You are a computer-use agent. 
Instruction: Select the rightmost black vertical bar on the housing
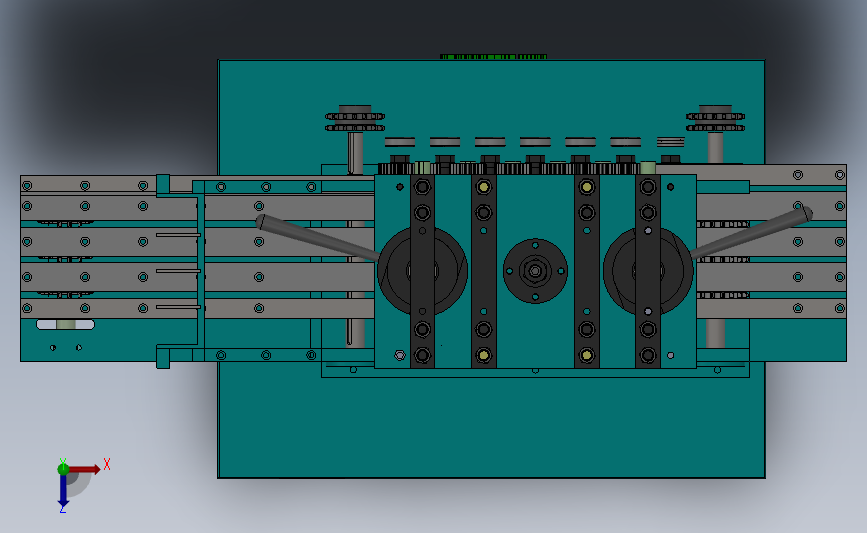click(x=648, y=271)
